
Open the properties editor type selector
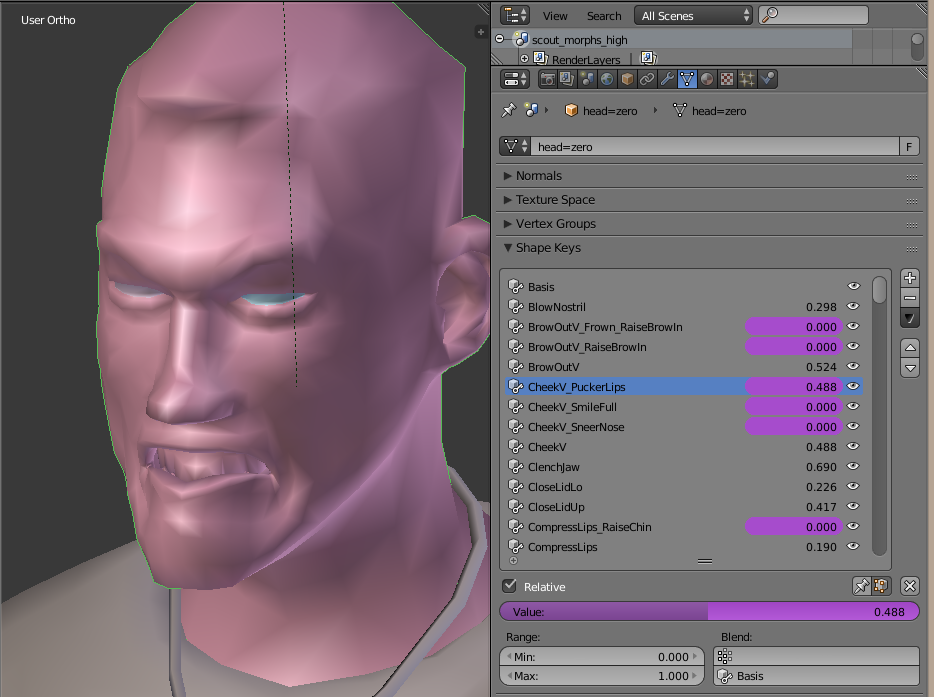[x=515, y=79]
